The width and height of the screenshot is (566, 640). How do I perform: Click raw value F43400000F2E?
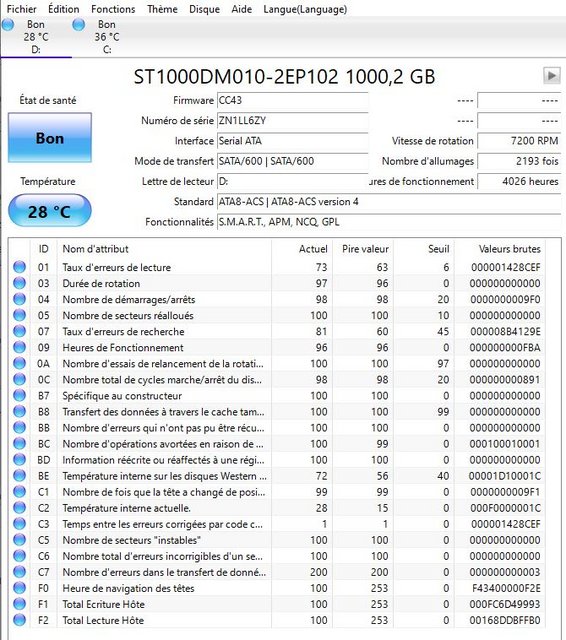[x=506, y=588]
